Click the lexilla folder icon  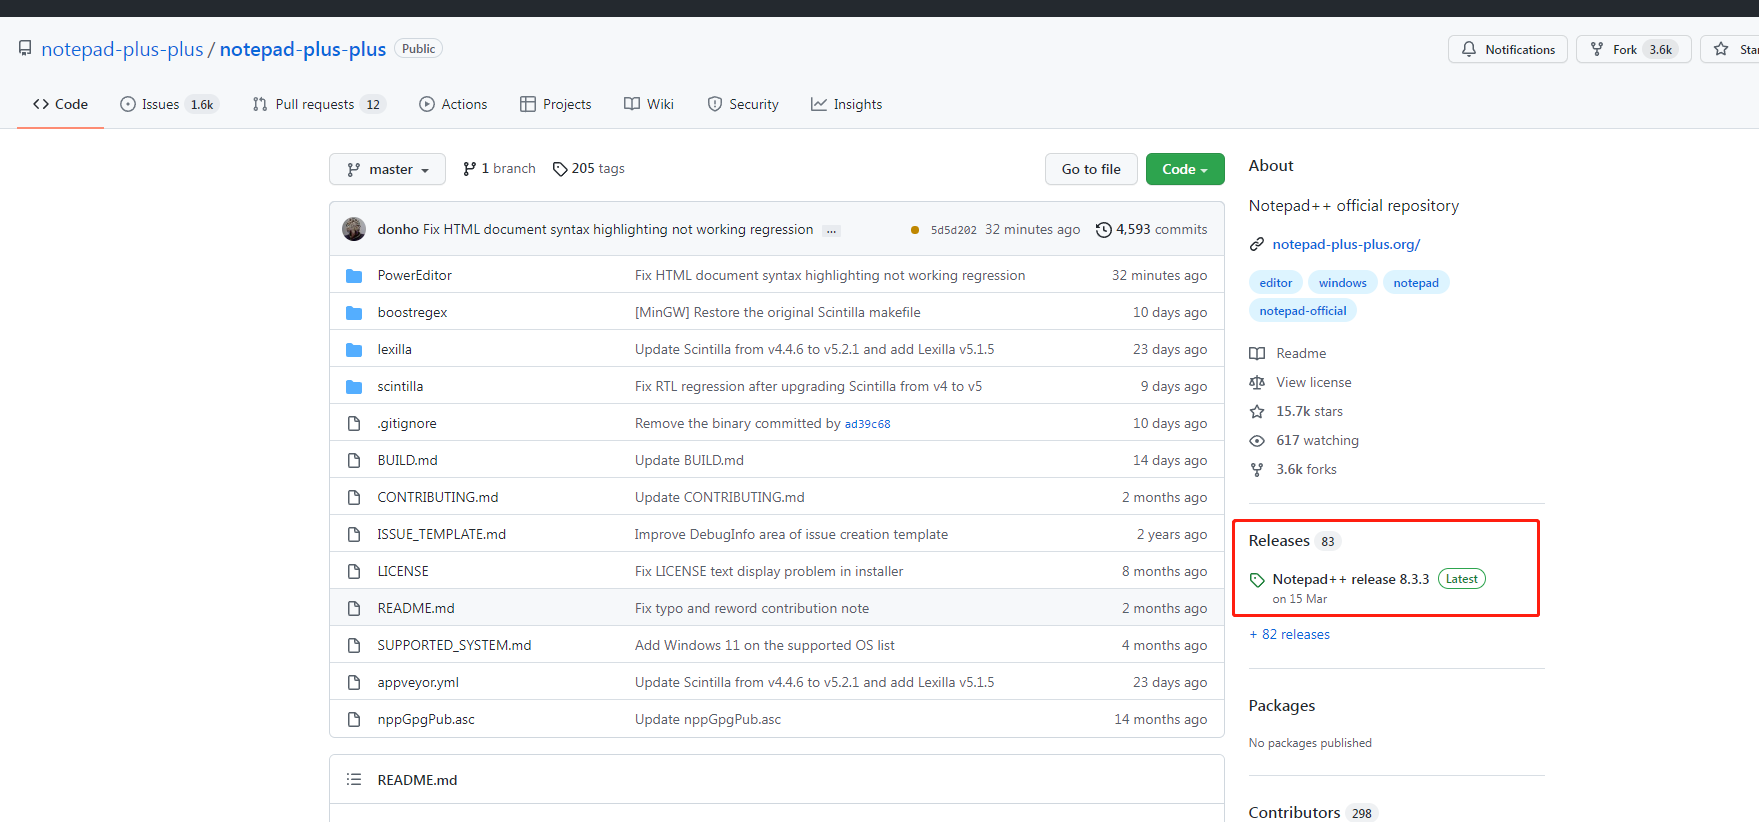point(354,349)
